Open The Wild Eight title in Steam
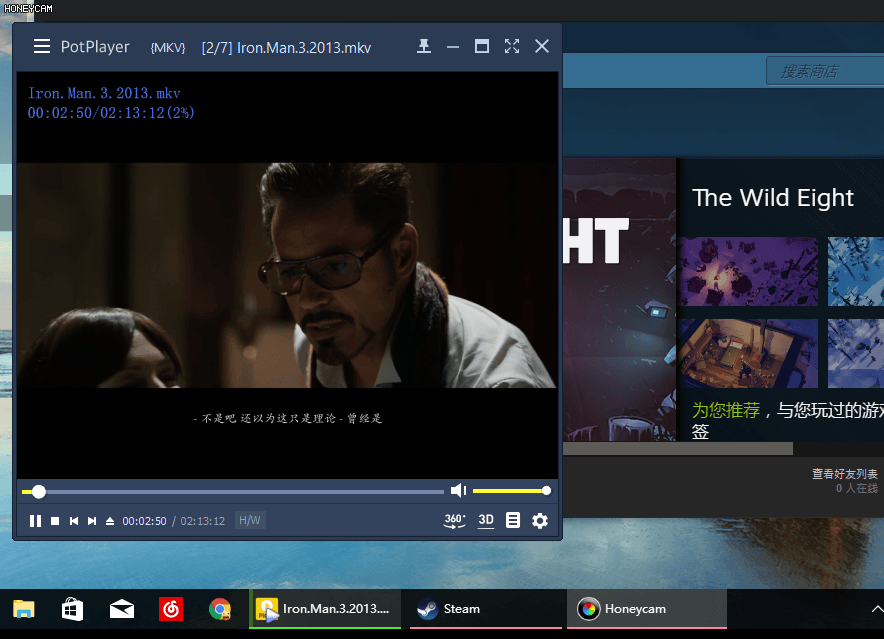The image size is (884, 639). pyautogui.click(x=772, y=198)
